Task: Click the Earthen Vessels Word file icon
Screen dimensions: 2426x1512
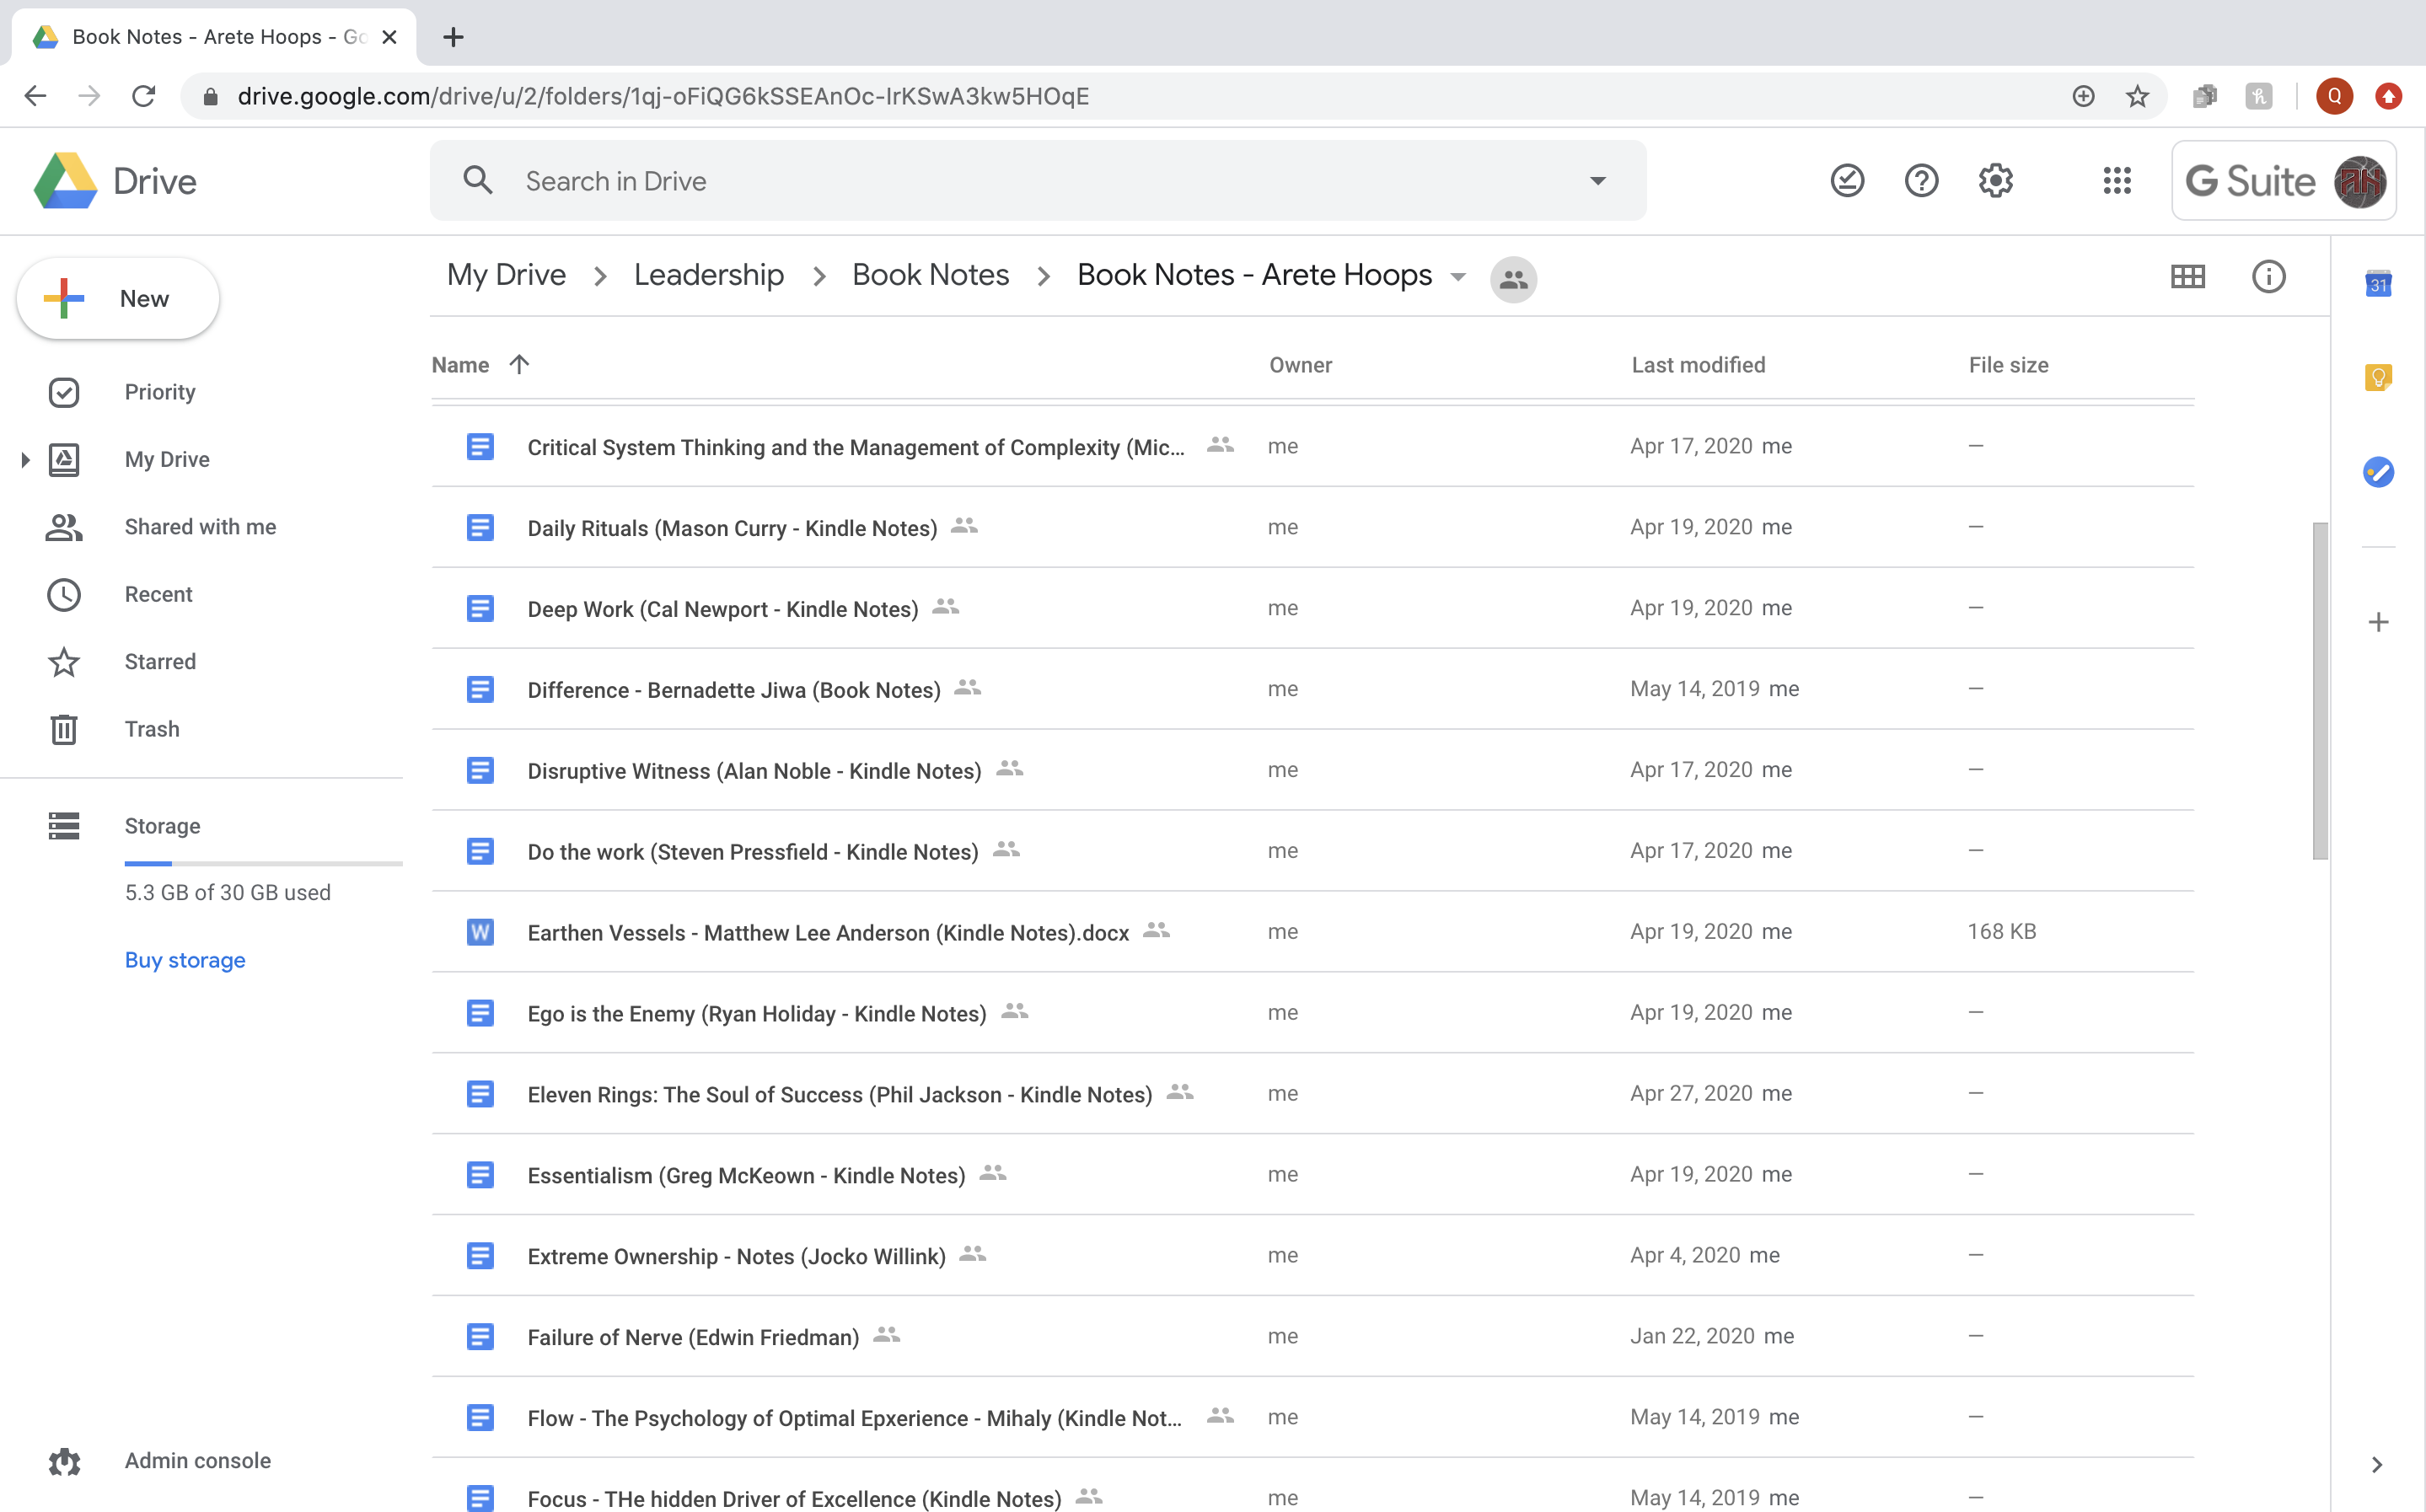Action: tap(480, 932)
